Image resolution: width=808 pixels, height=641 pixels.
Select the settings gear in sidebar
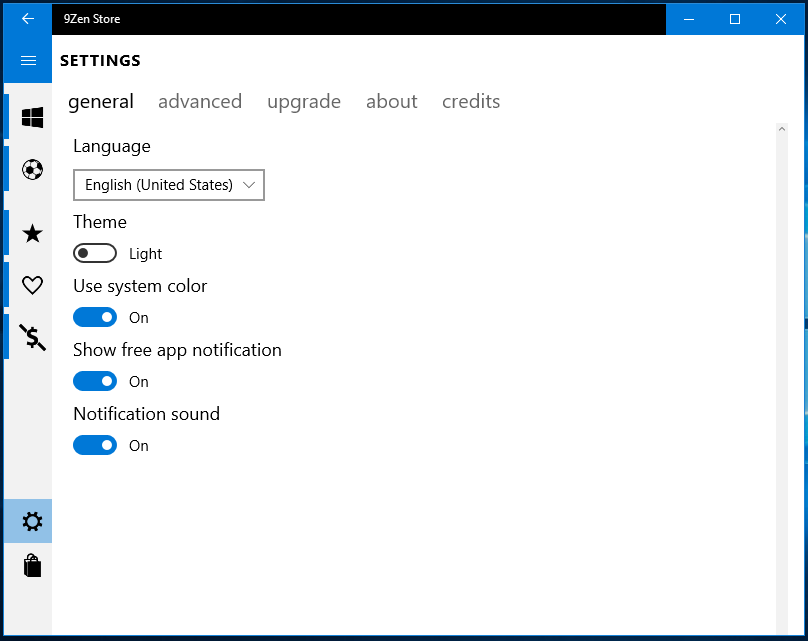(28, 521)
